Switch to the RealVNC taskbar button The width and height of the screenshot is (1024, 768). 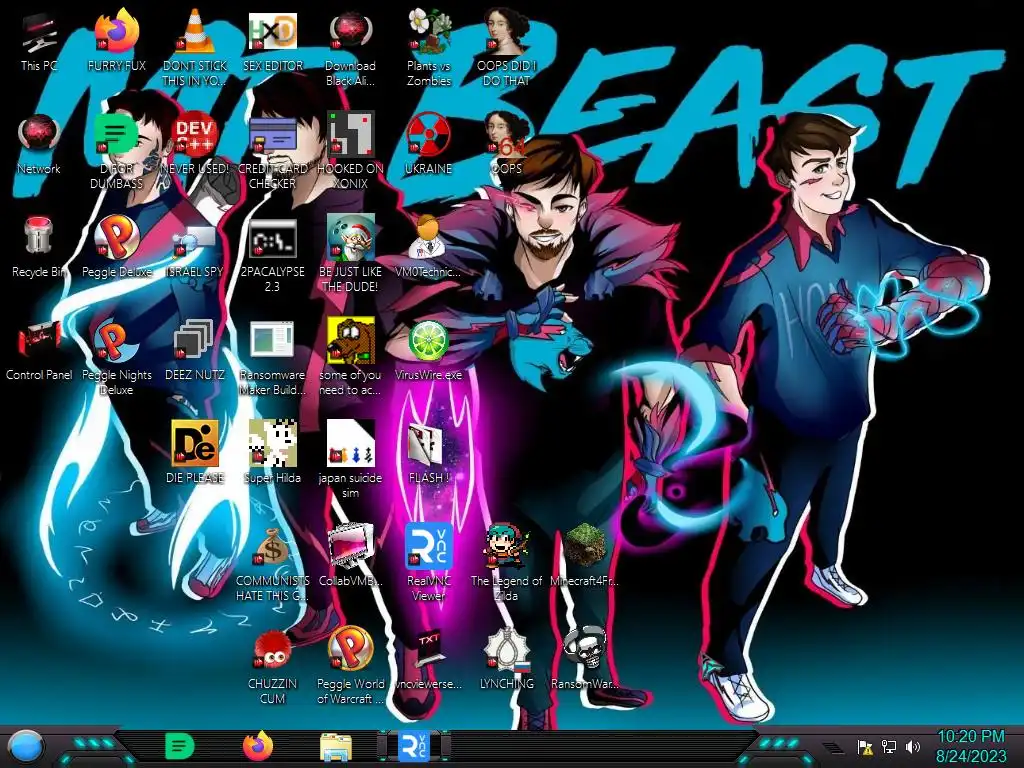(414, 746)
